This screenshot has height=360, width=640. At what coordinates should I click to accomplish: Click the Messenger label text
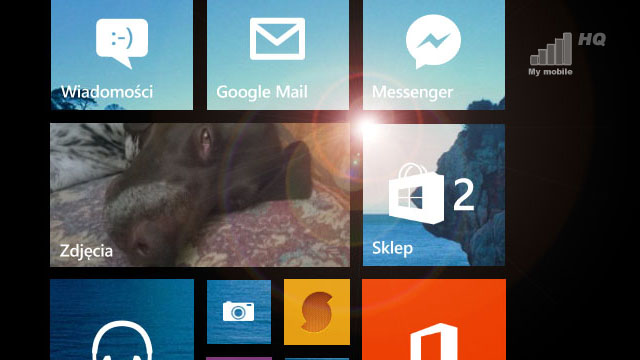(412, 92)
